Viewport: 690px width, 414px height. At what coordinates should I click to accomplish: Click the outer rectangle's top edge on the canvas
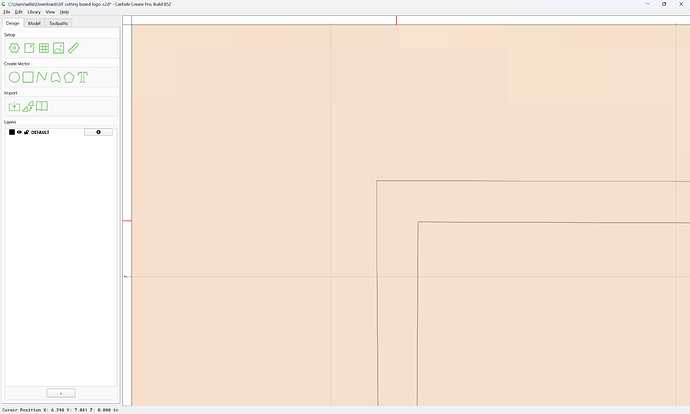pos(532,180)
